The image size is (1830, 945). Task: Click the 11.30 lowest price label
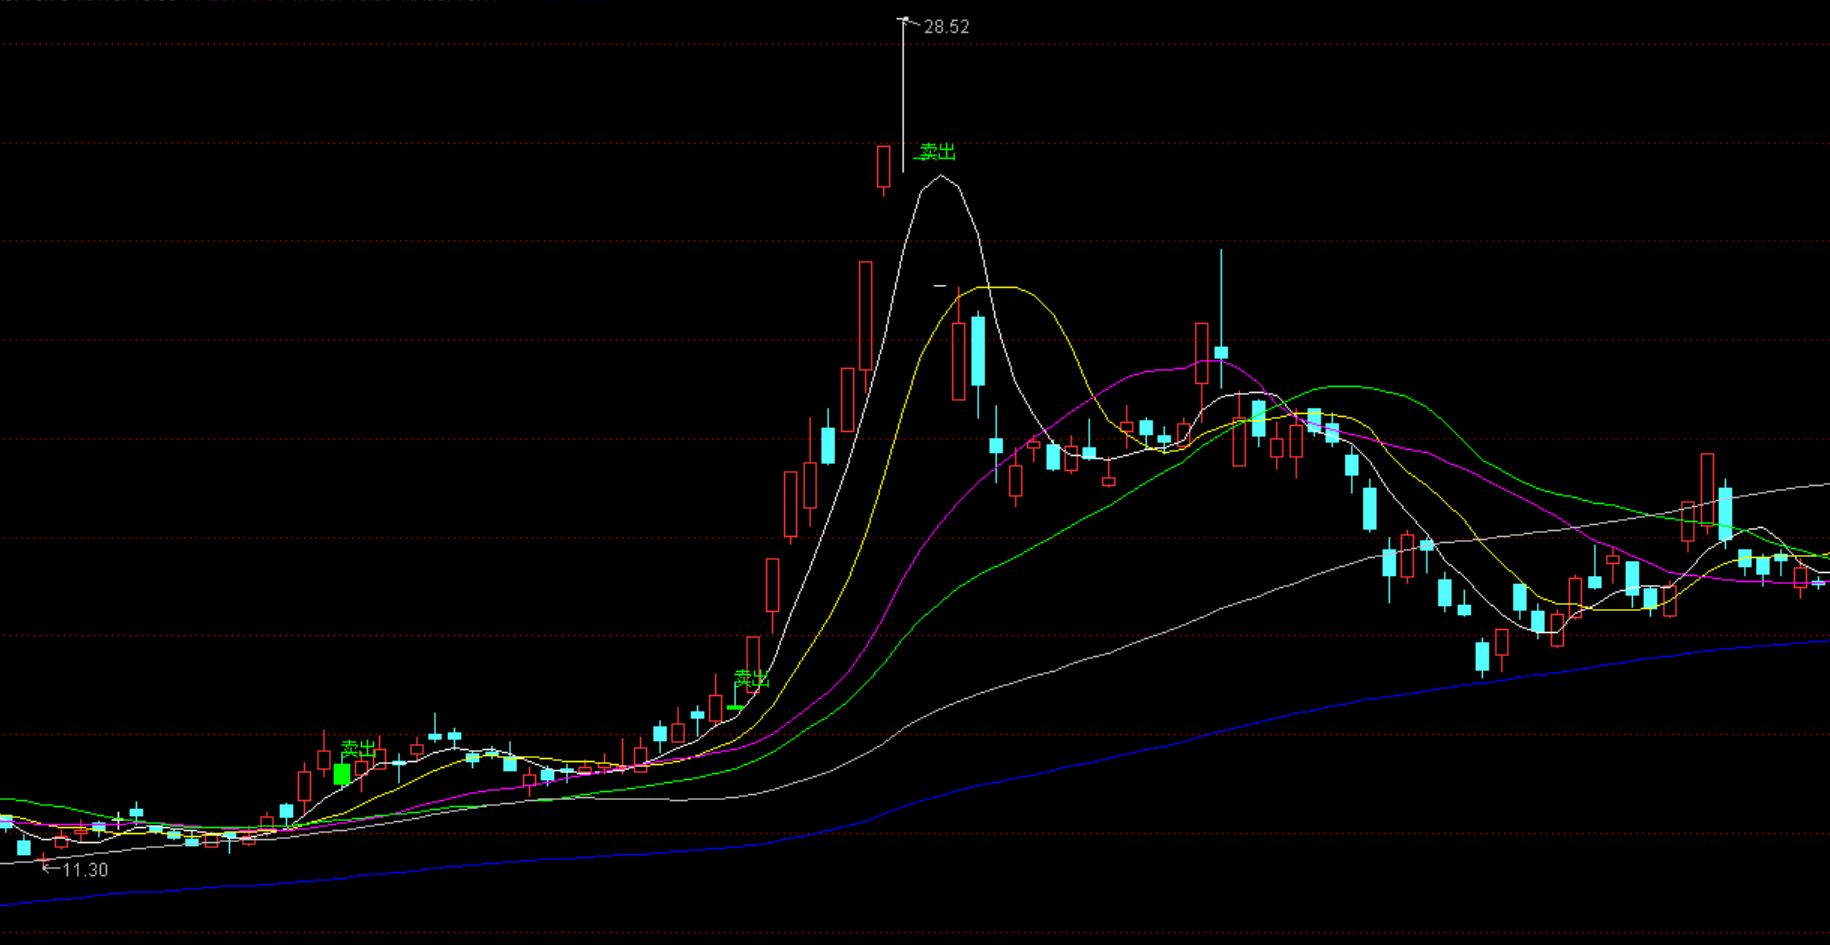85,870
